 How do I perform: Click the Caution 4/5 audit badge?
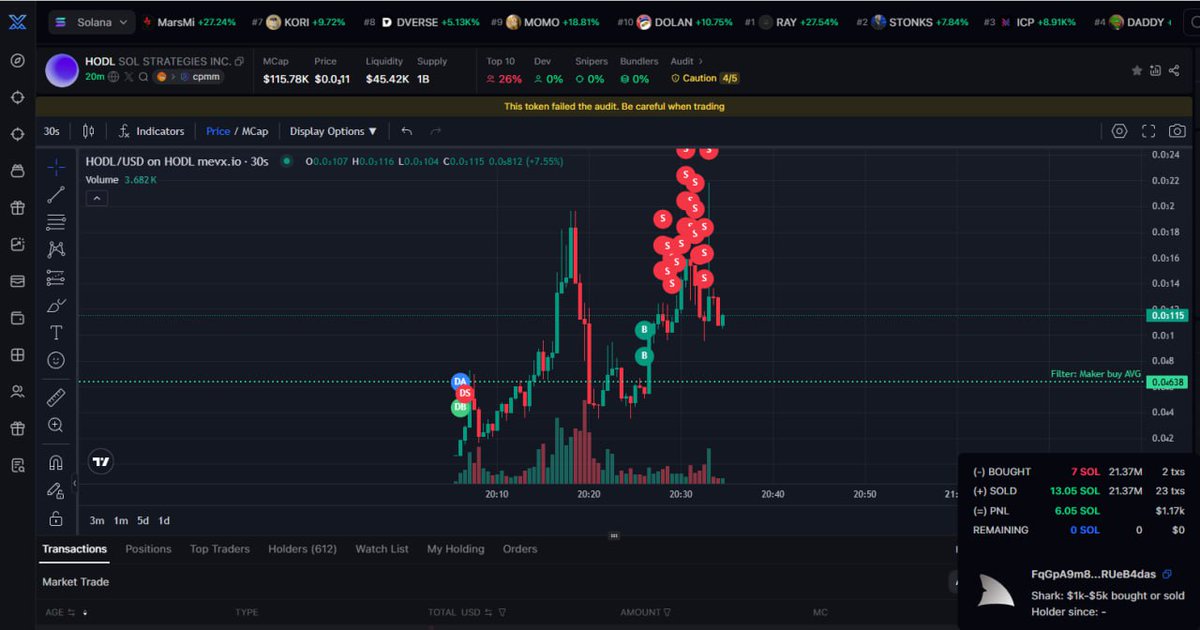705,78
